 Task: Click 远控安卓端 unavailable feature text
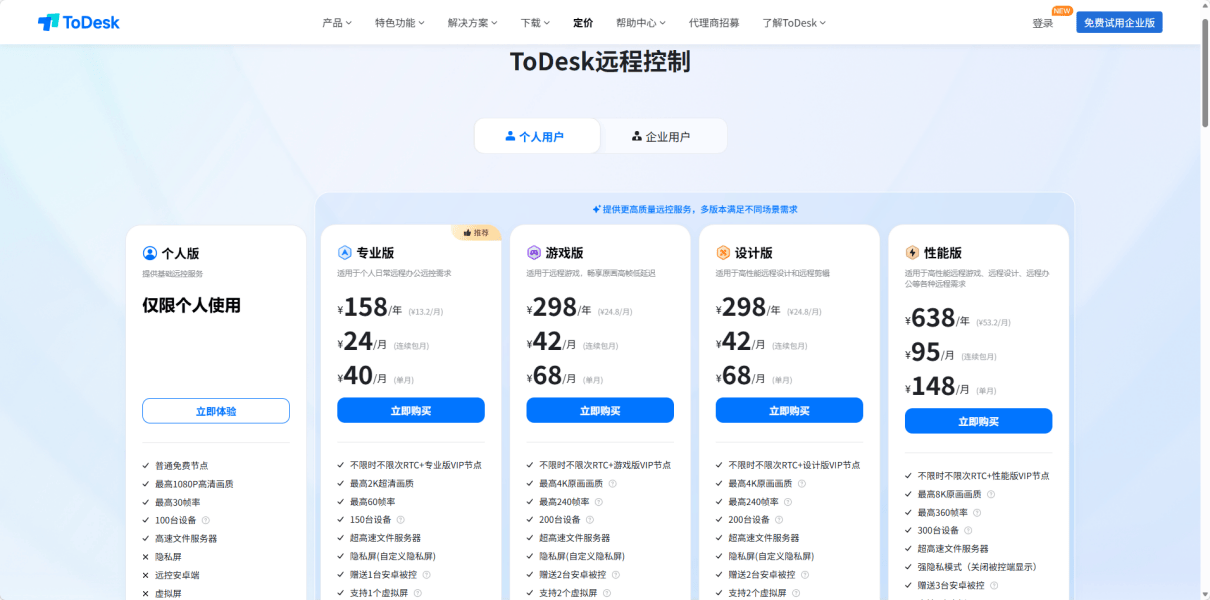(x=177, y=575)
